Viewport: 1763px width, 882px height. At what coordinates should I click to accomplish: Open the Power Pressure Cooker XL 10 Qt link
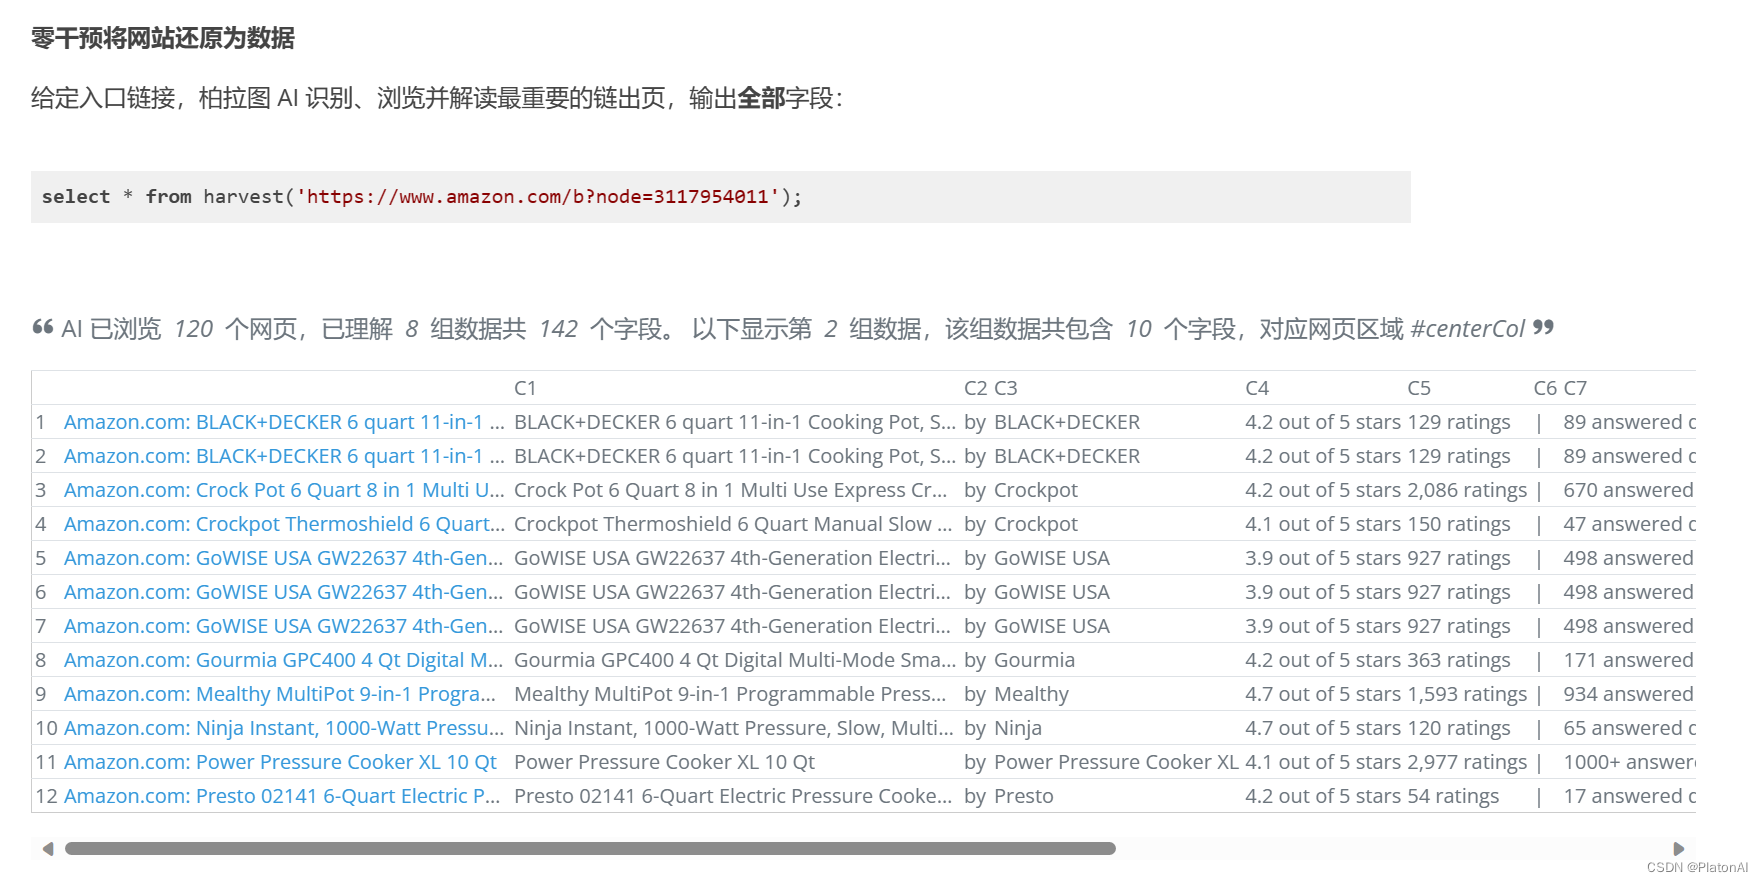pos(280,762)
